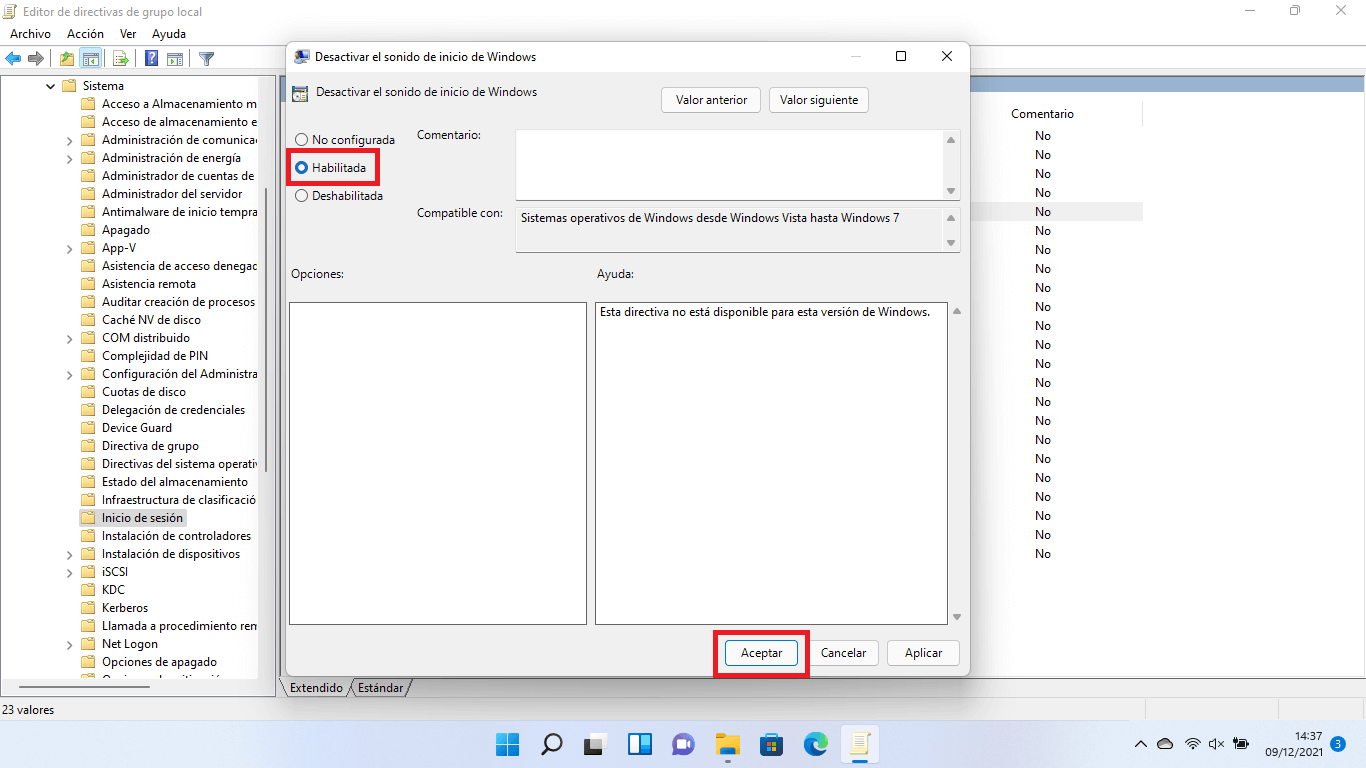Expand the COM distribuido node

[x=69, y=338]
